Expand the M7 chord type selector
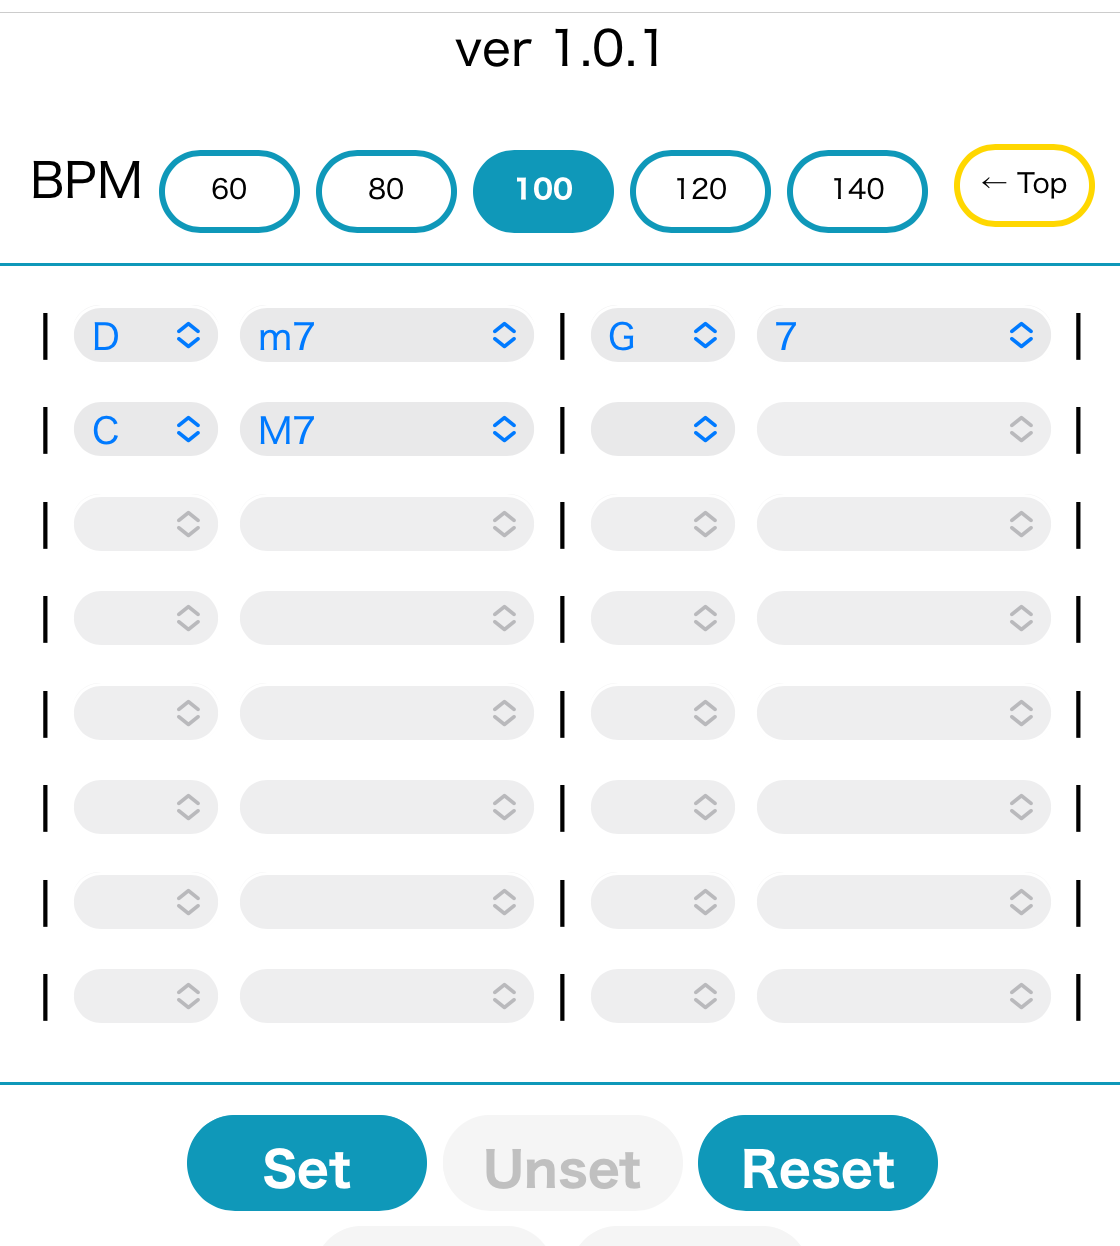 pos(387,429)
